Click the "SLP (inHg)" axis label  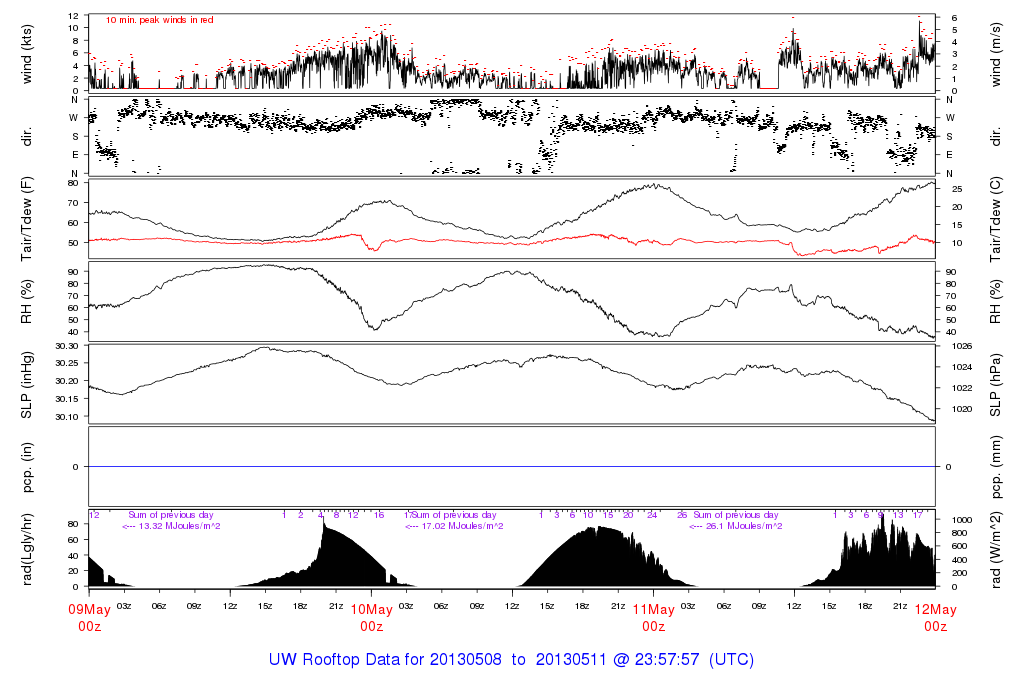click(x=27, y=382)
